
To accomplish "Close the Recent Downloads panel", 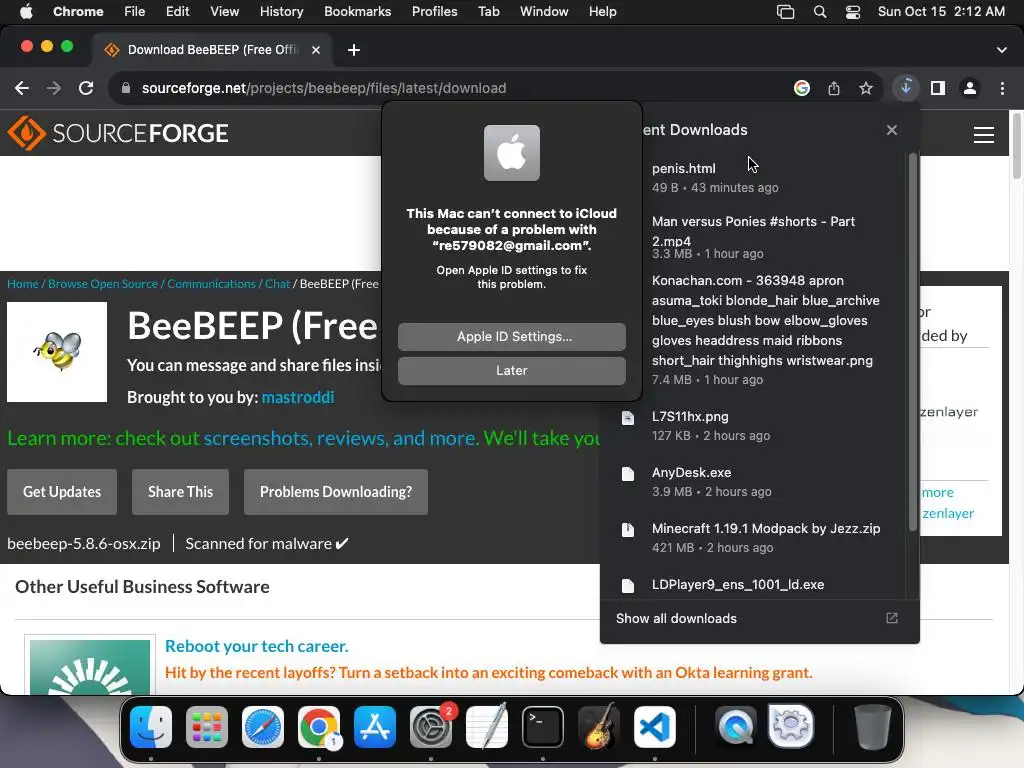I will [892, 130].
